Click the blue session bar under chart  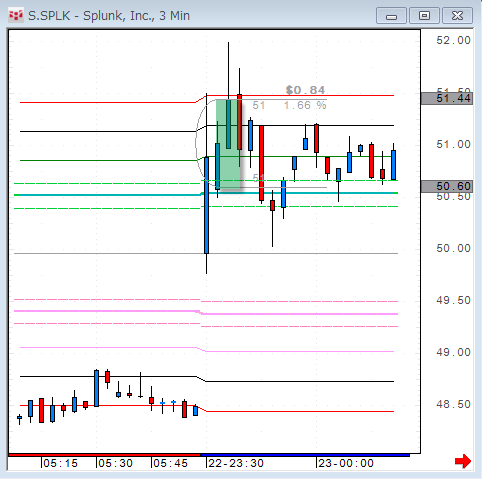click(305, 455)
